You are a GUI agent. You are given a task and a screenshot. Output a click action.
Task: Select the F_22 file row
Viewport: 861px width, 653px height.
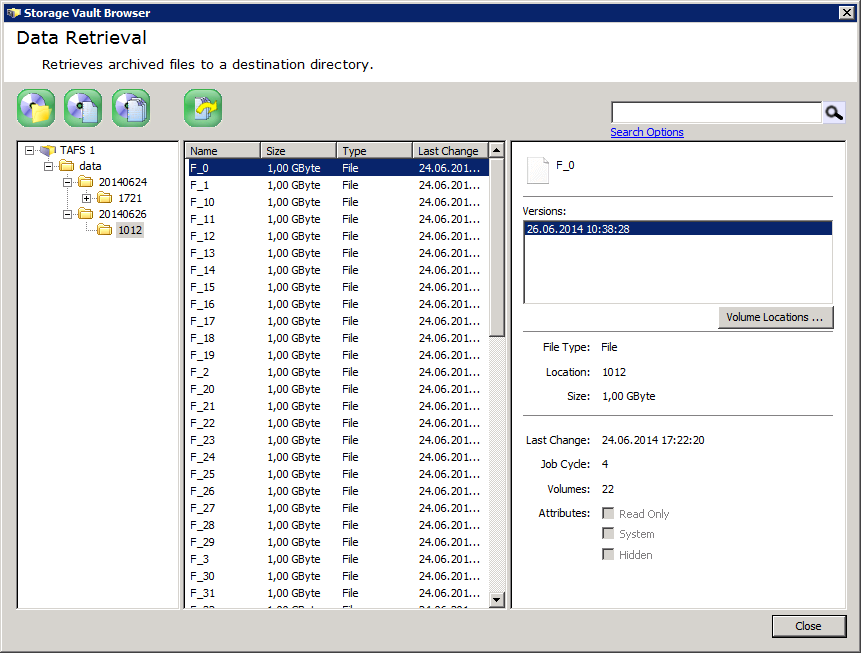point(337,423)
